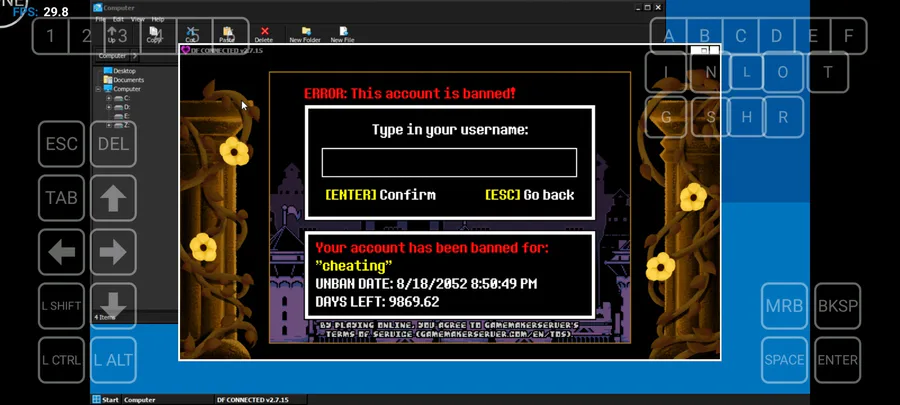
Task: Tap the on-screen number 1 key
Action: click(x=50, y=36)
